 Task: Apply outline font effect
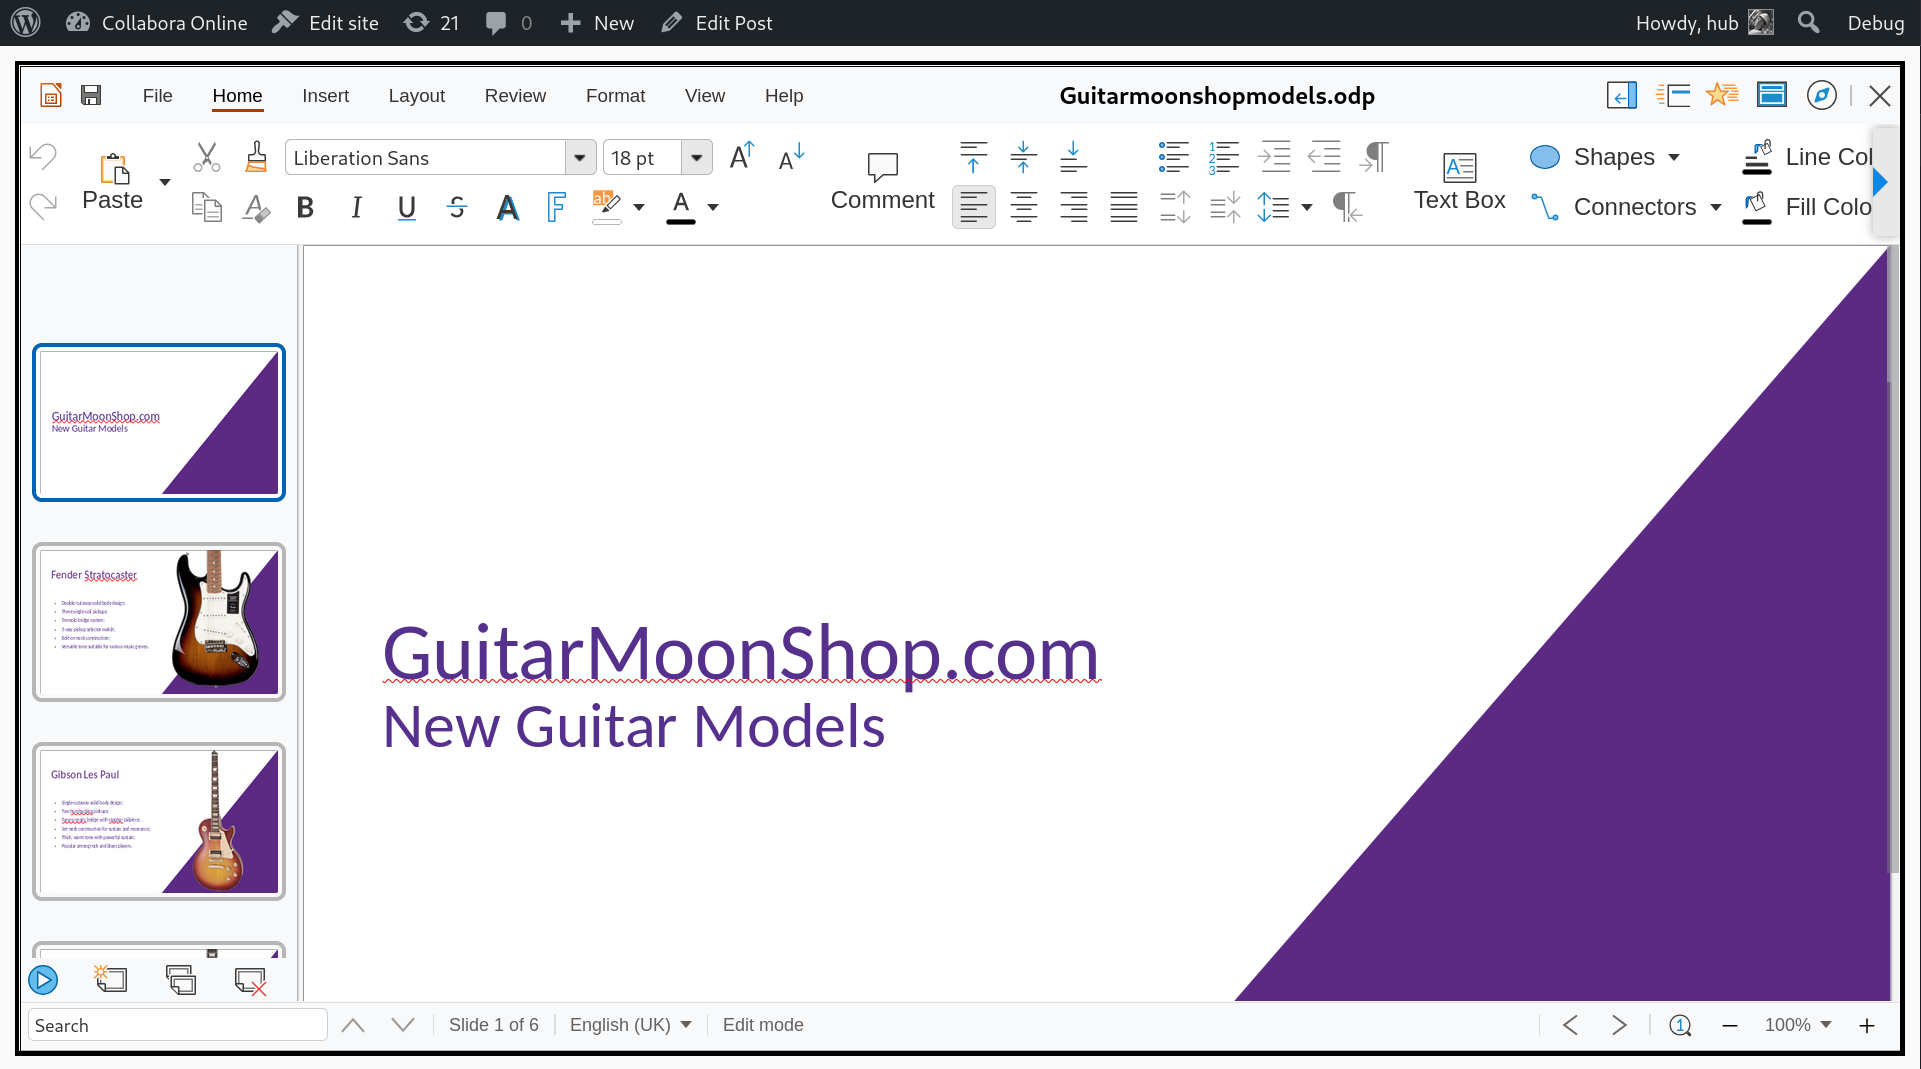(556, 207)
